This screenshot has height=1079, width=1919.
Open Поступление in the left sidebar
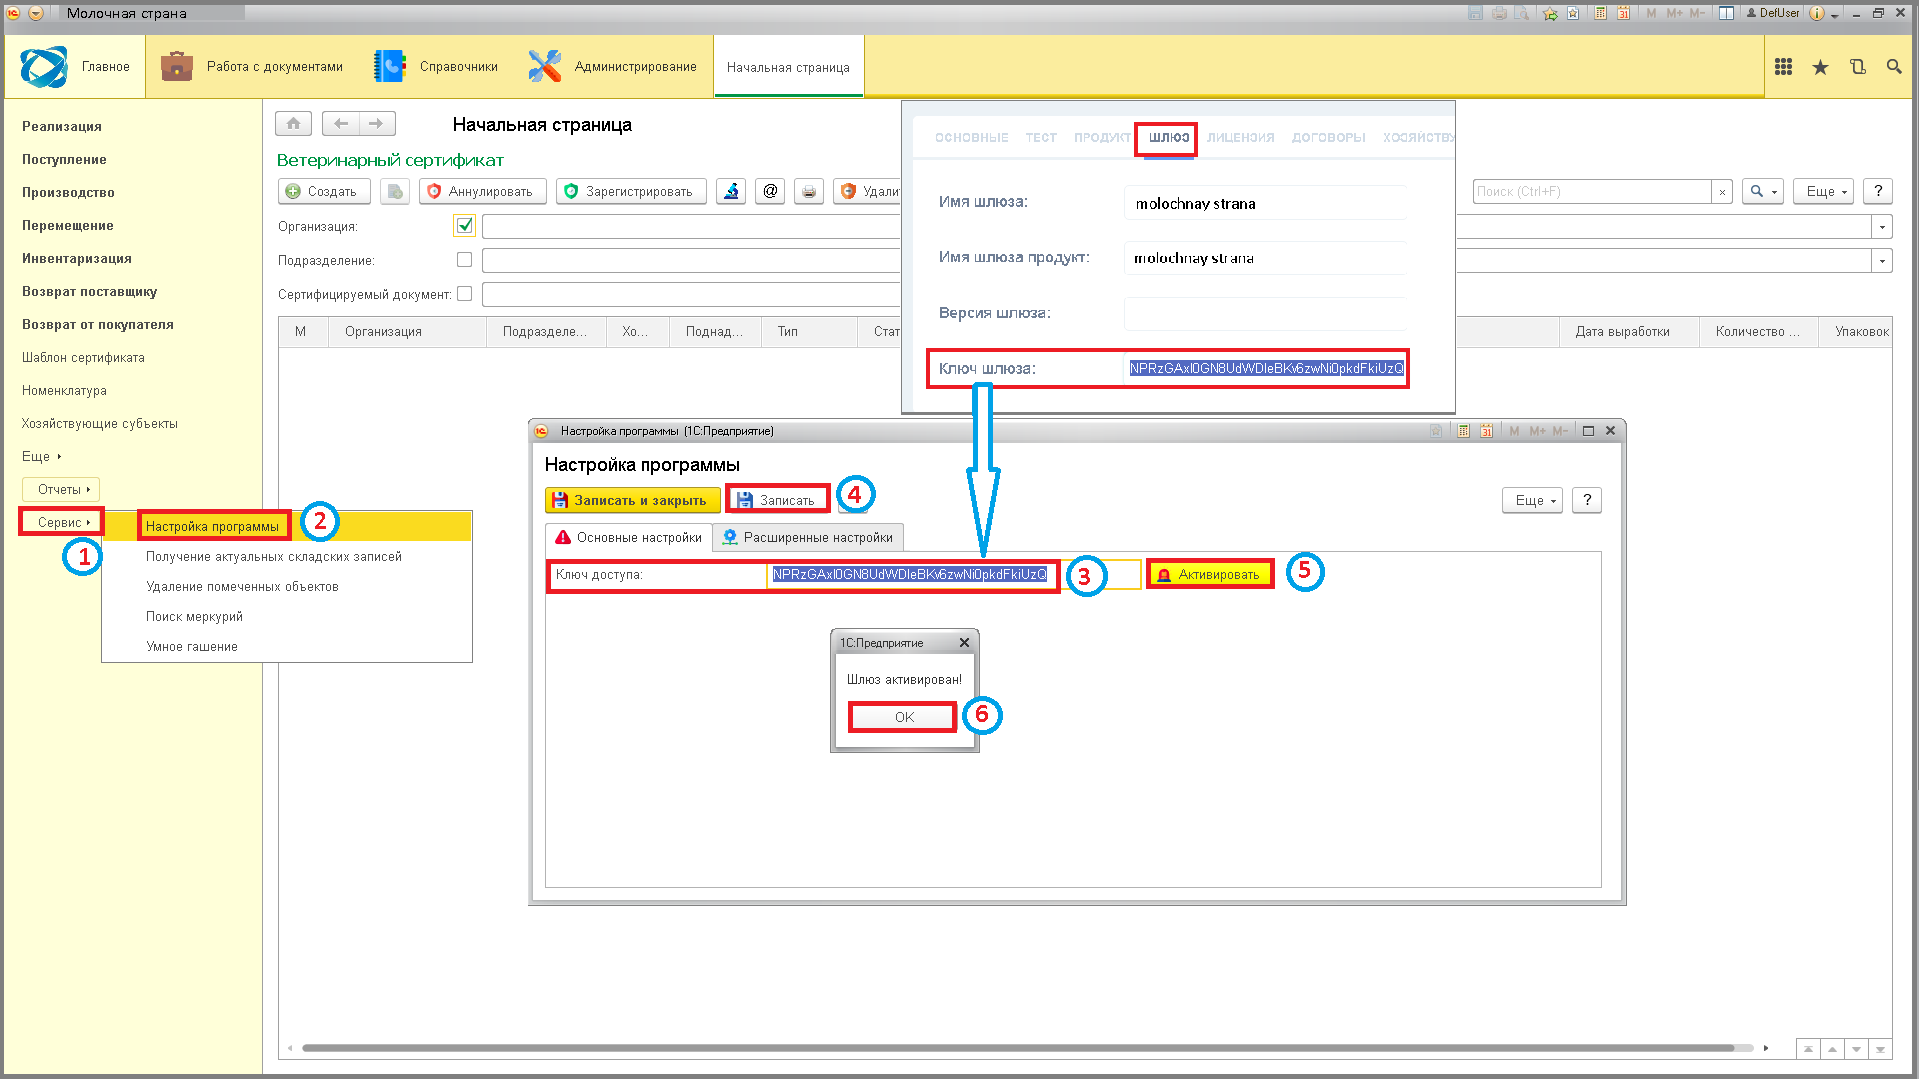click(64, 159)
